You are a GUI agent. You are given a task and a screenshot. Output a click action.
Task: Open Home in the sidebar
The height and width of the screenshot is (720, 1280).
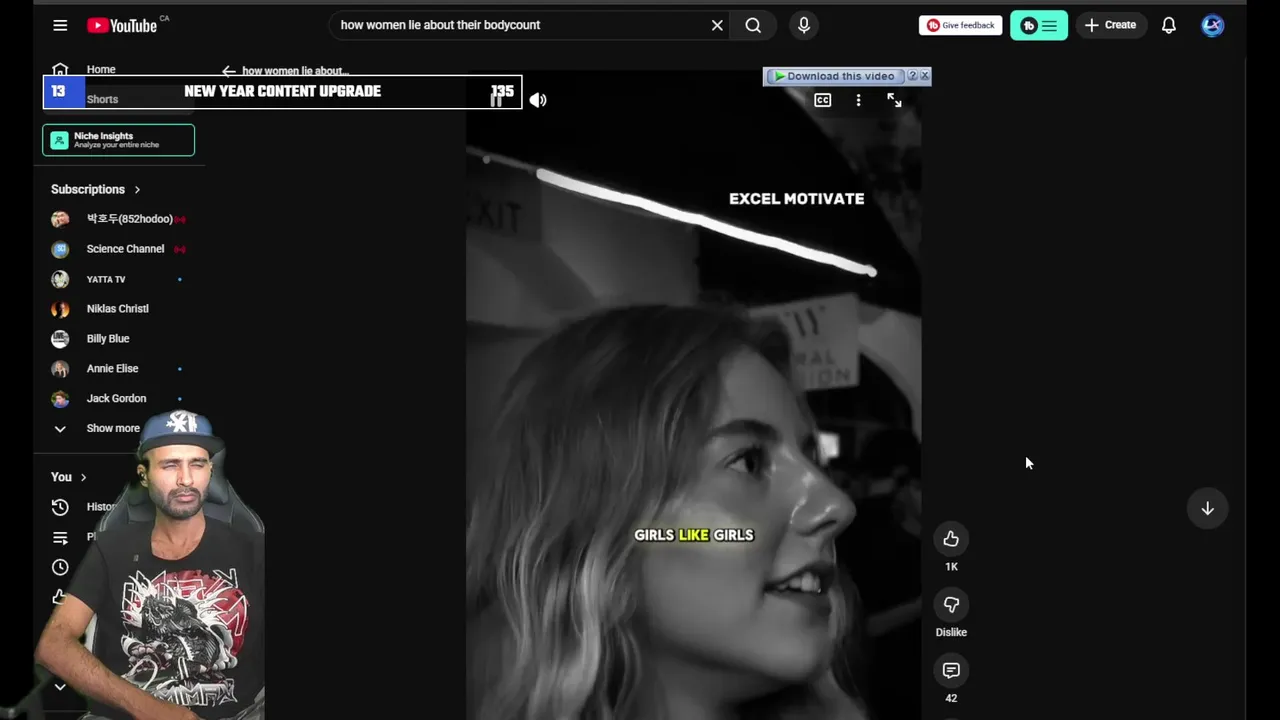tap(100, 69)
